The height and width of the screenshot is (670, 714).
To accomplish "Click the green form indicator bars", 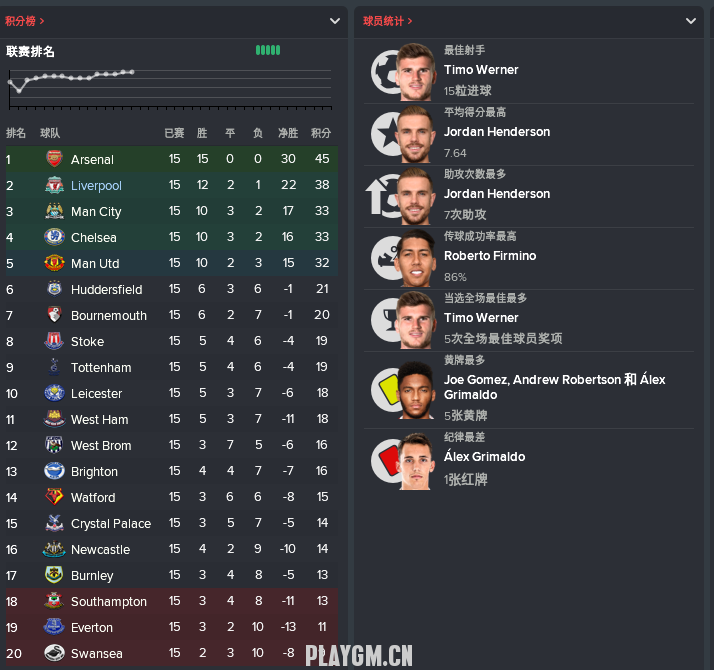I will coord(268,50).
